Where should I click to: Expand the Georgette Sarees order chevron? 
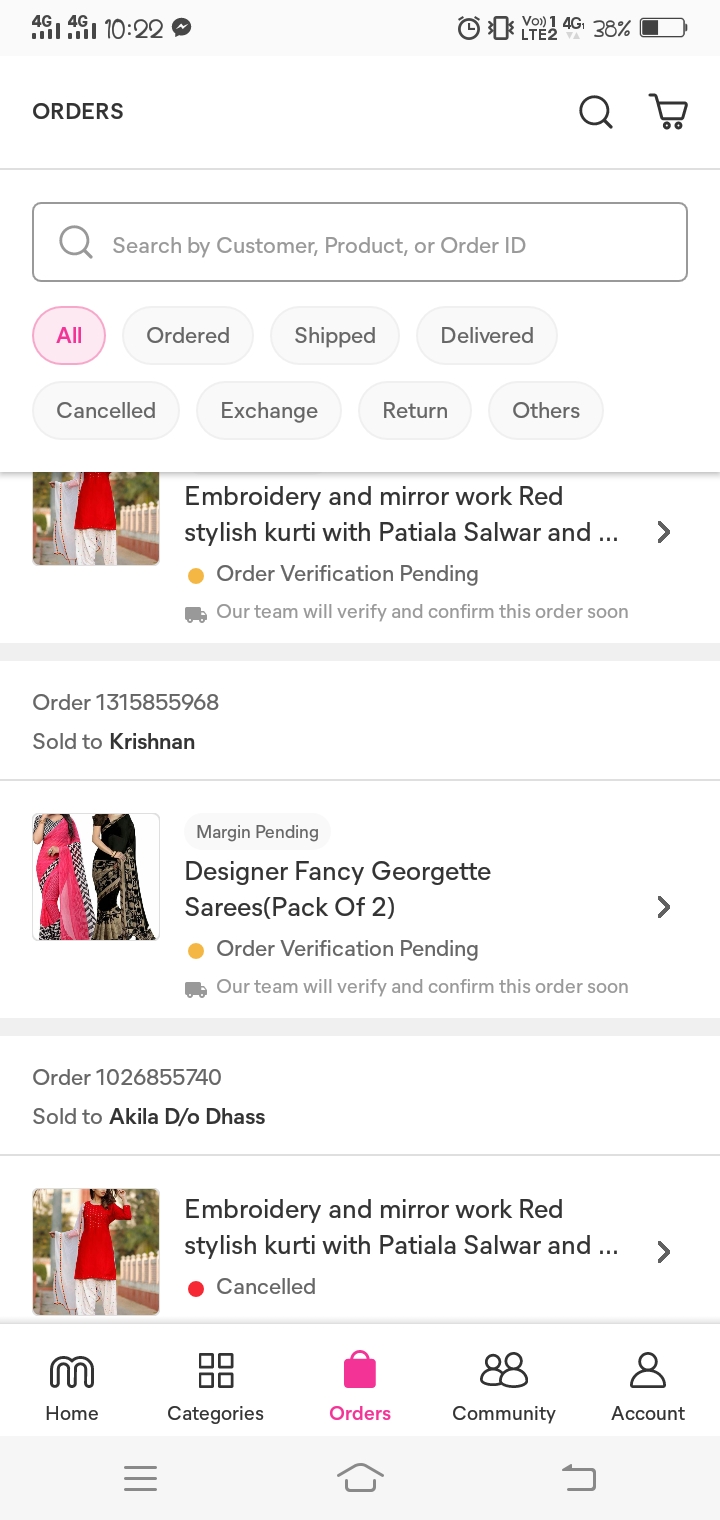tap(663, 907)
